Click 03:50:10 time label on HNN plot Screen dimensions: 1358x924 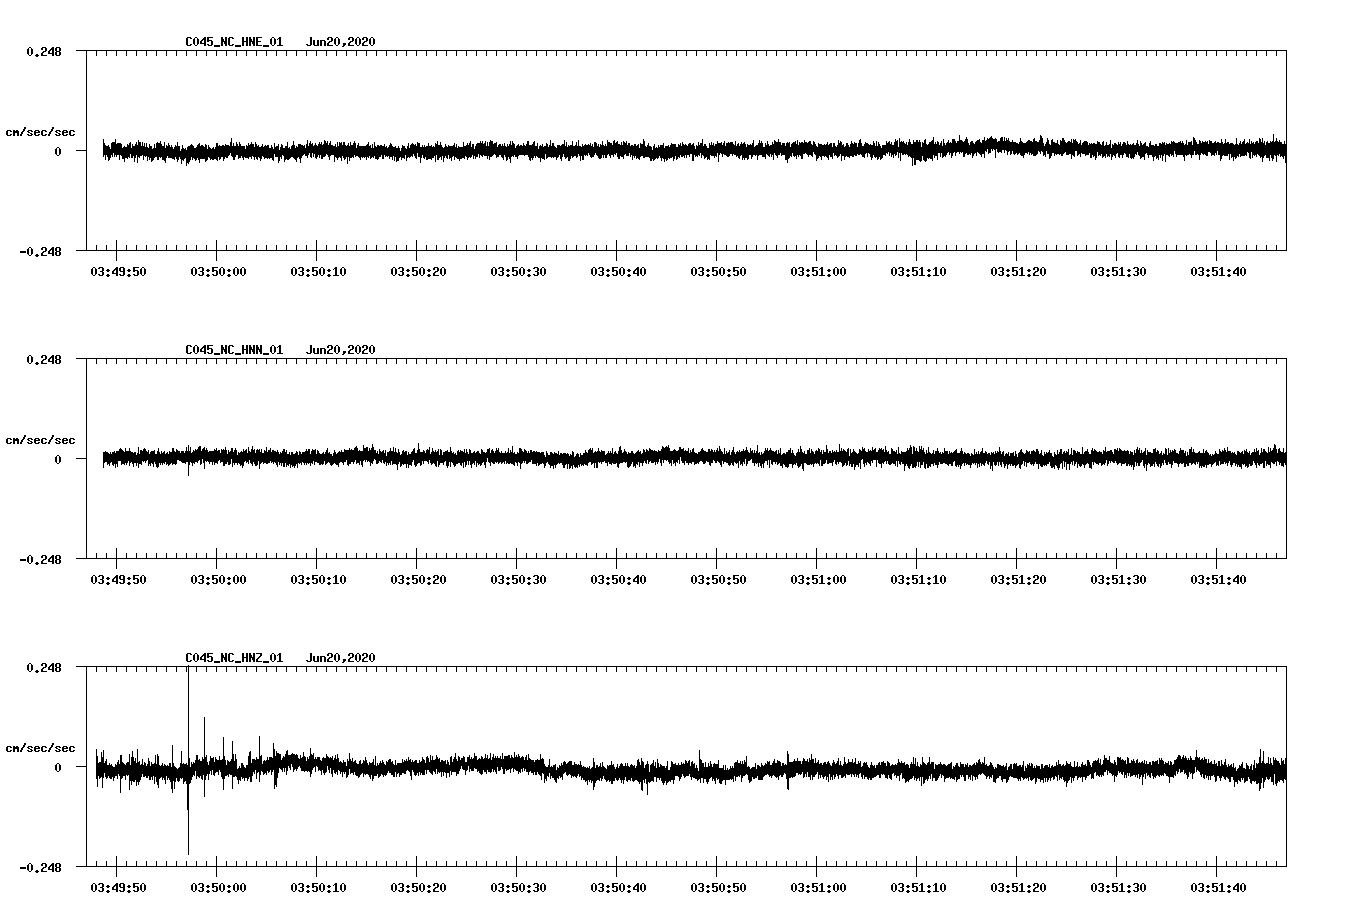click(x=318, y=580)
